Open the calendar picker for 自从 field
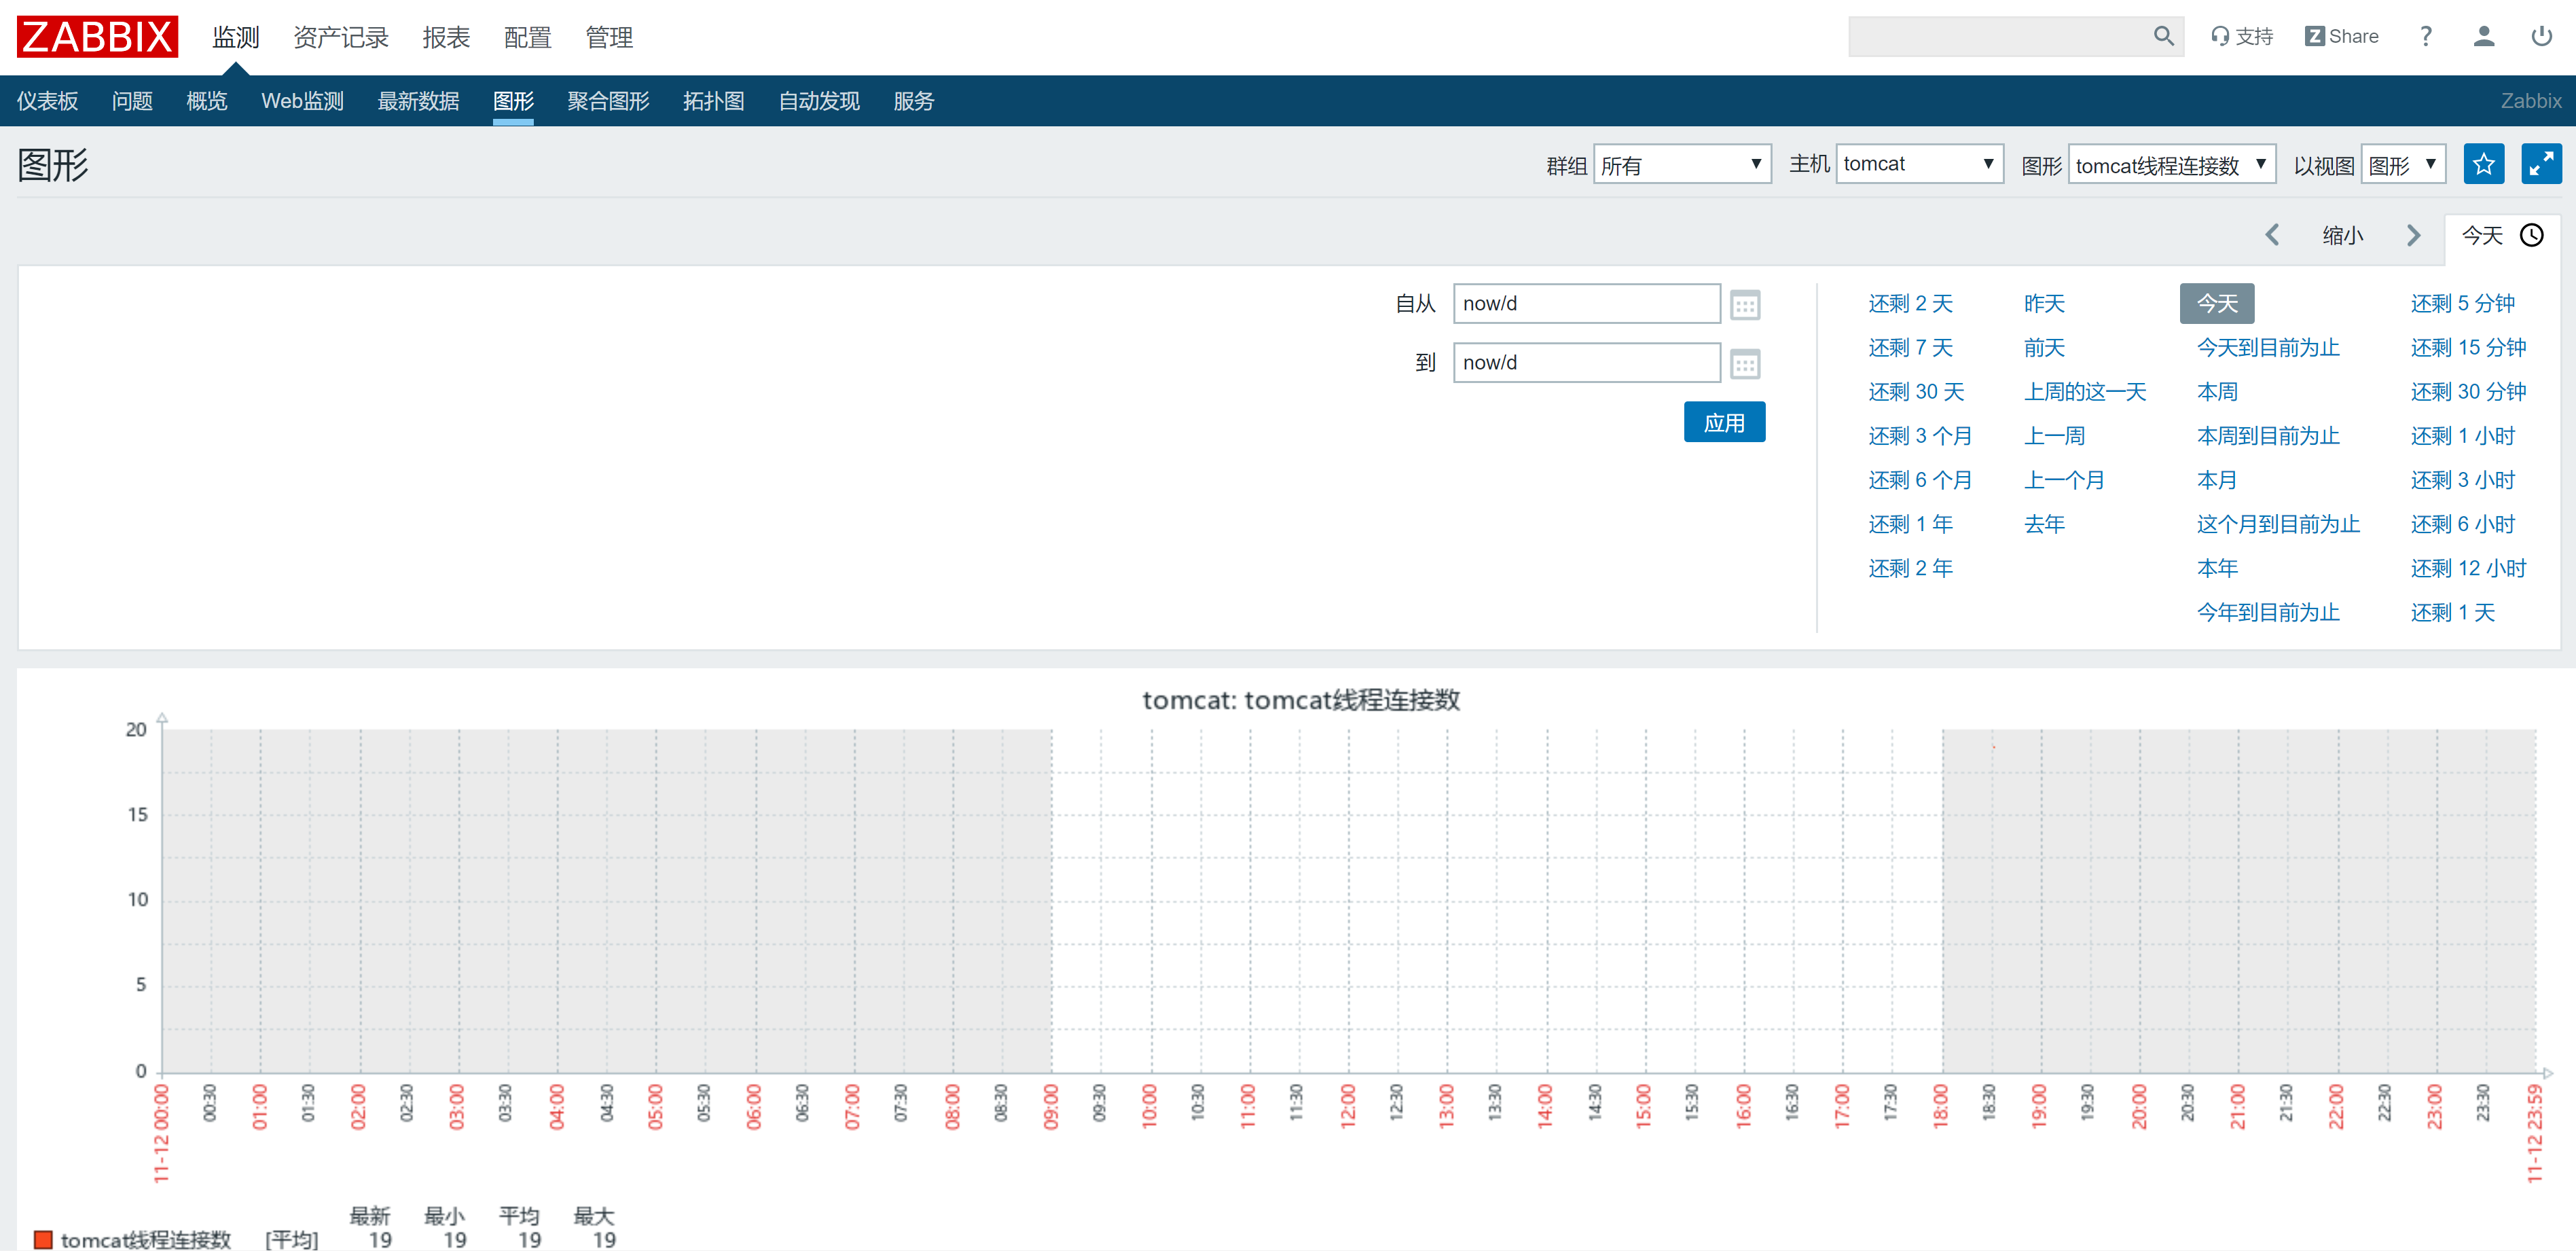 coord(1745,305)
